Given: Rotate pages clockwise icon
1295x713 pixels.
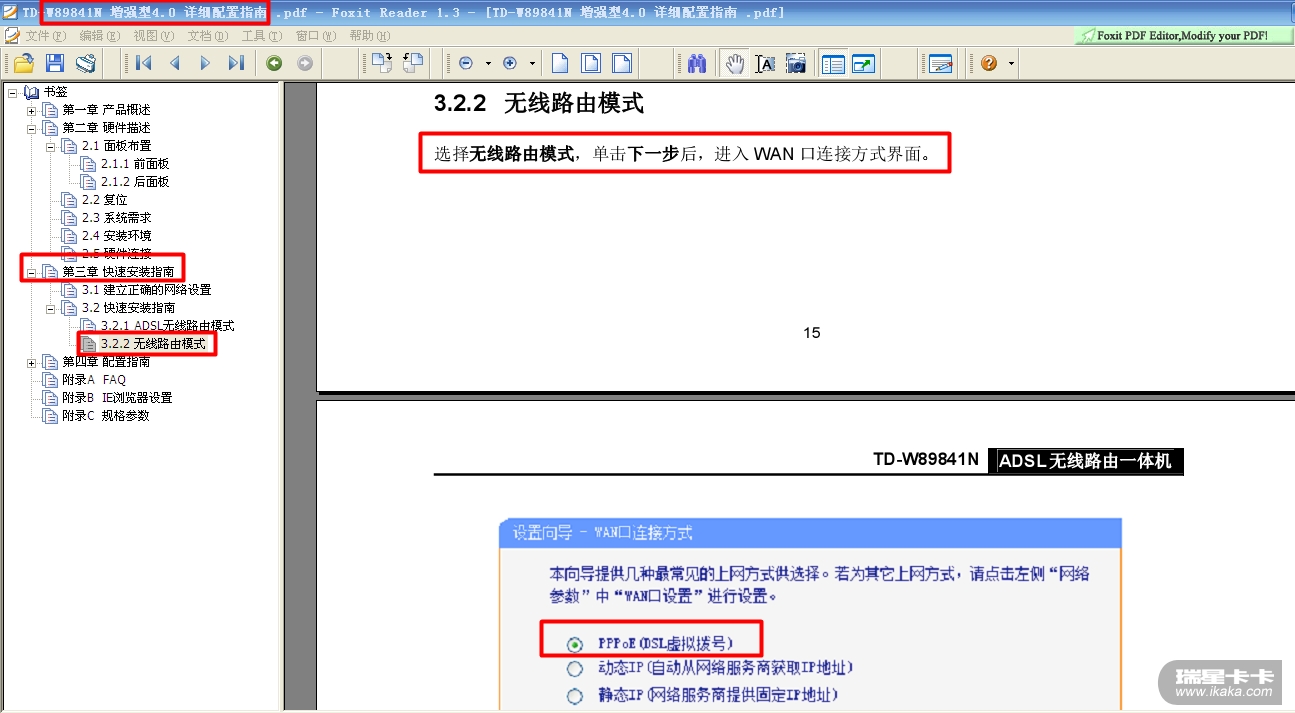Looking at the screenshot, I should [x=381, y=63].
